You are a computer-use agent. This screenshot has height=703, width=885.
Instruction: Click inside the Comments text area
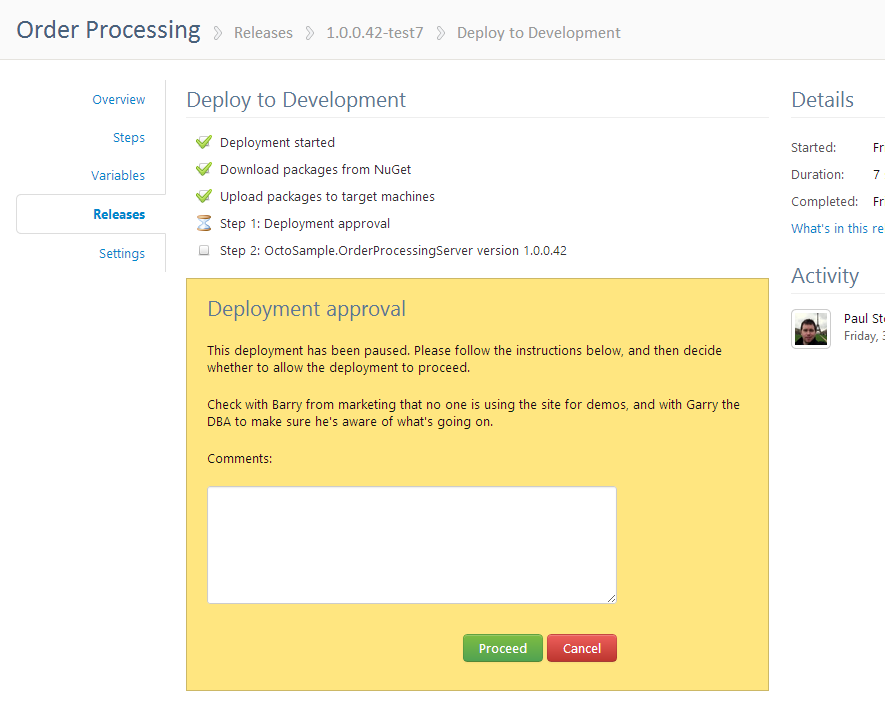[411, 543]
